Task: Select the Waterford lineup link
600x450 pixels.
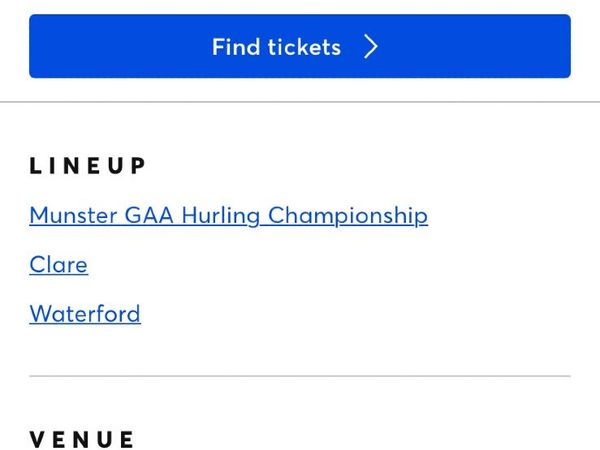Action: [x=85, y=314]
